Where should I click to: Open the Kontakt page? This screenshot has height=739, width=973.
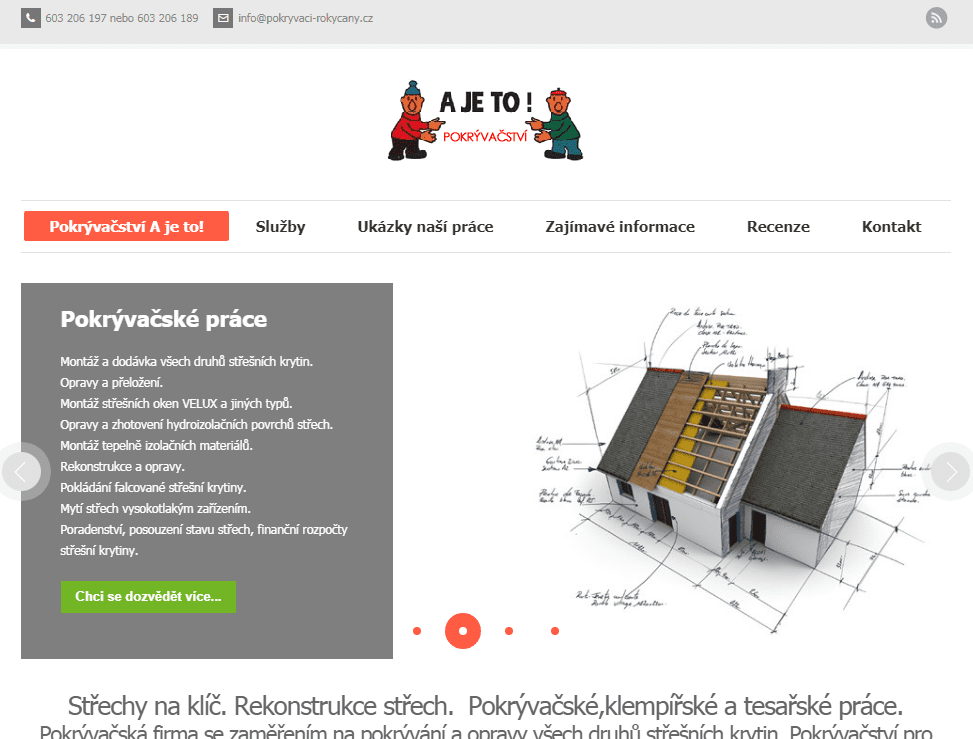pos(891,226)
